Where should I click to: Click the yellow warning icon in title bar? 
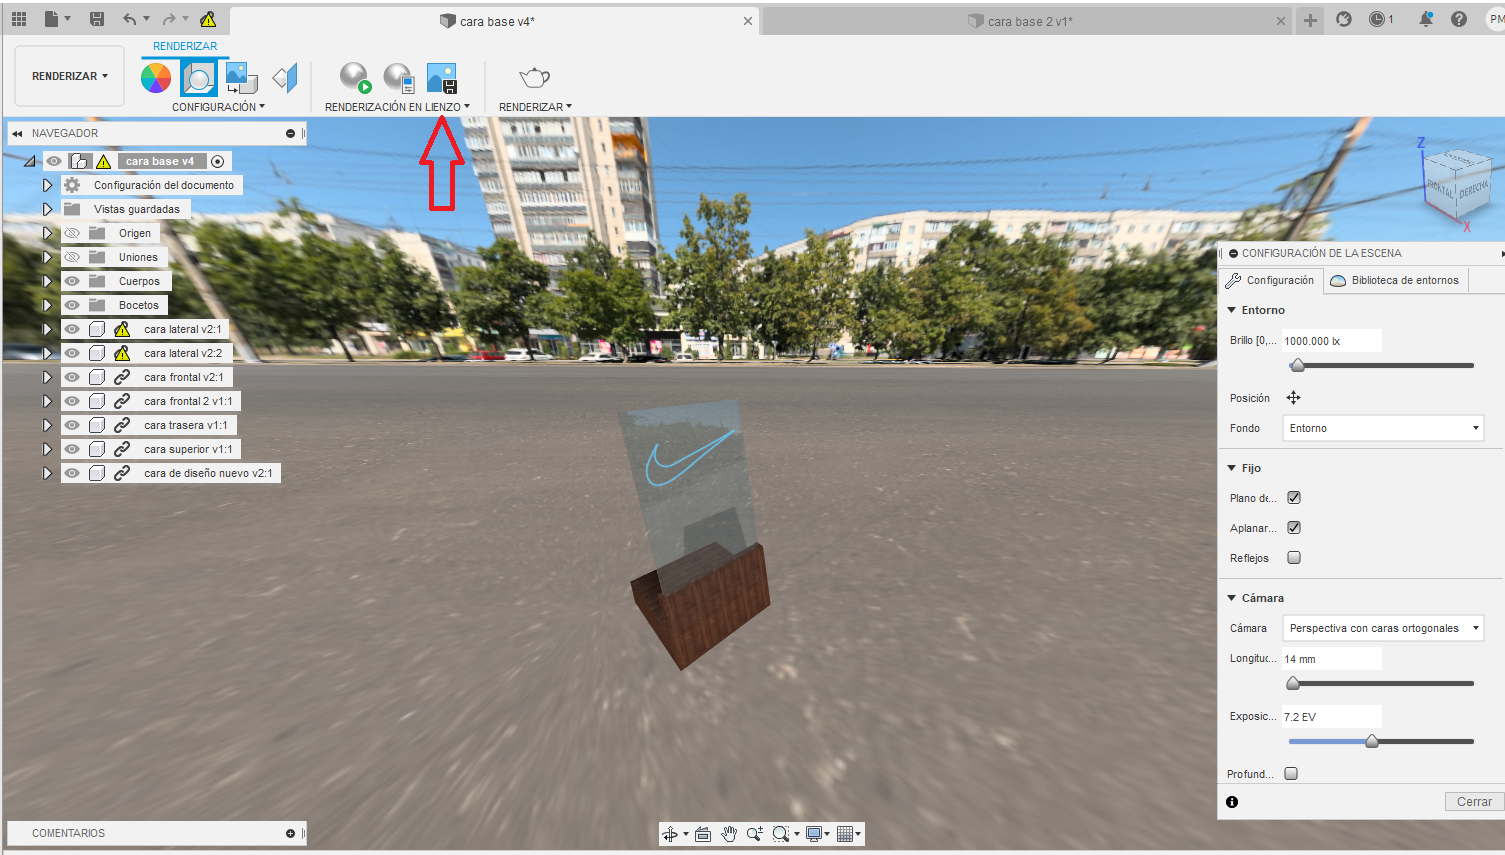(x=208, y=19)
